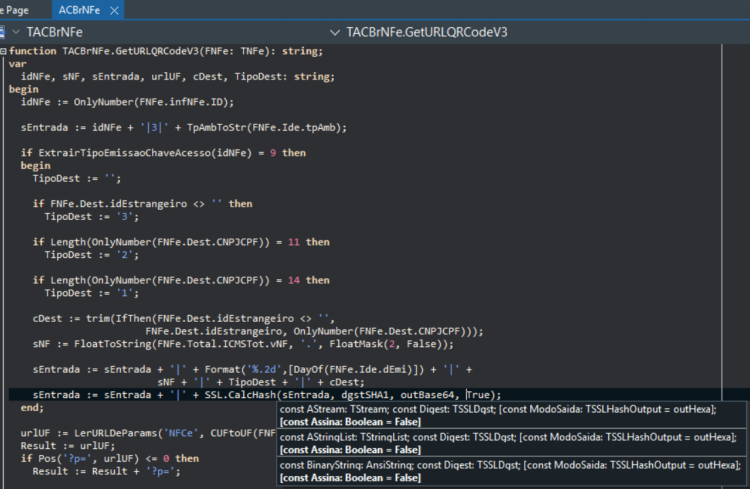Image resolution: width=750 pixels, height=489 pixels.
Task: Click the "TipoDest := '3';" assignment
Action: coord(91,217)
